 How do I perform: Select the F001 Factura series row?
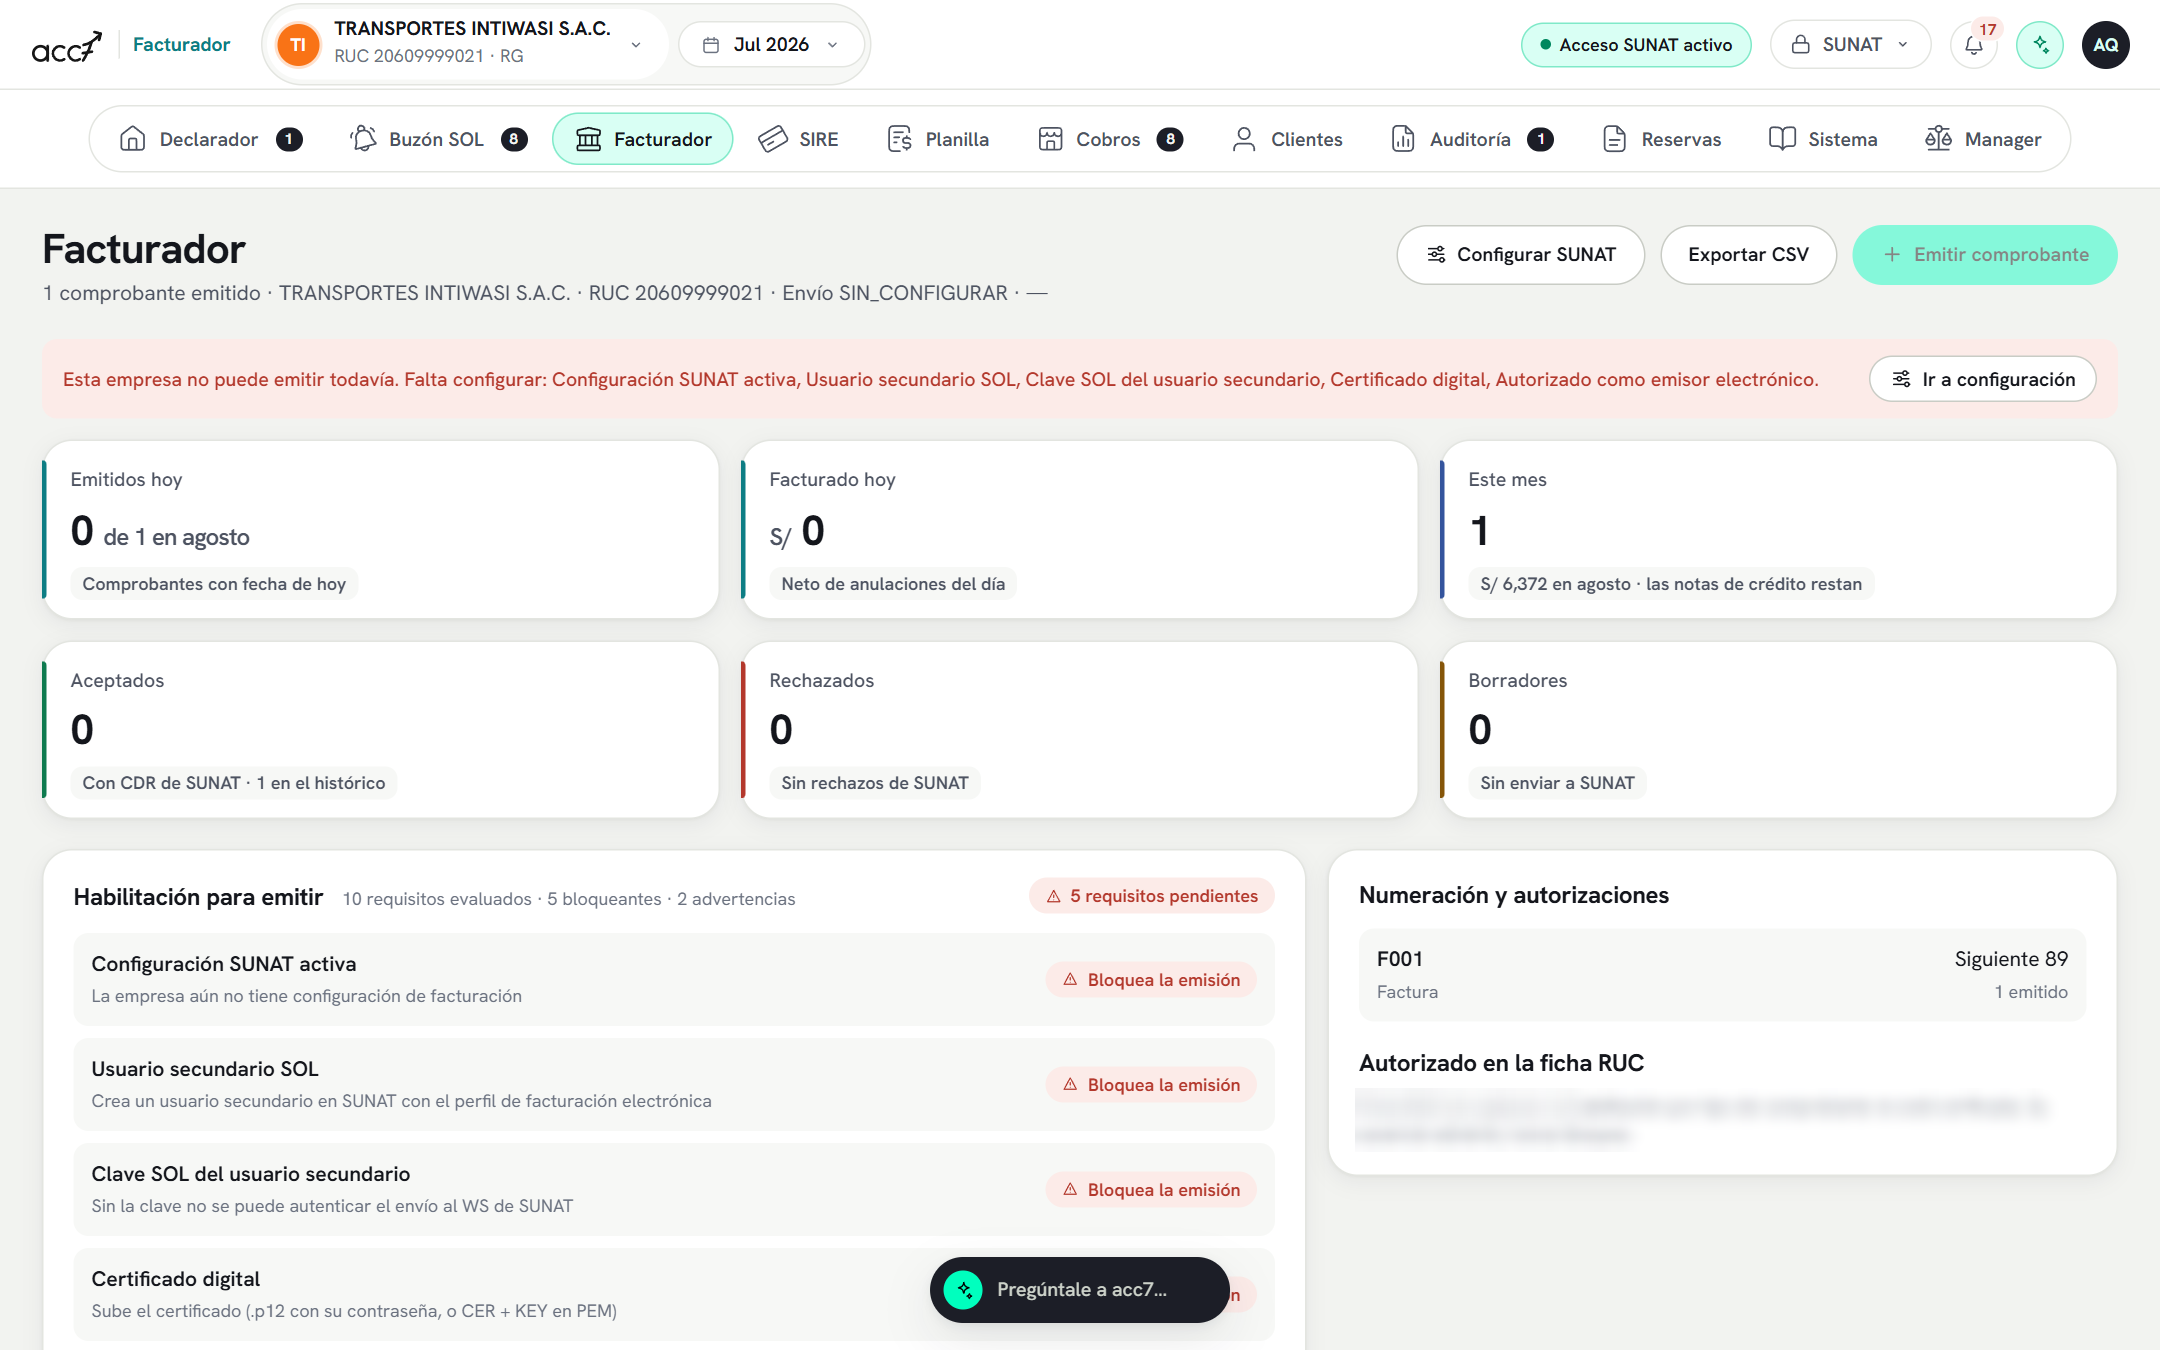pos(1722,975)
